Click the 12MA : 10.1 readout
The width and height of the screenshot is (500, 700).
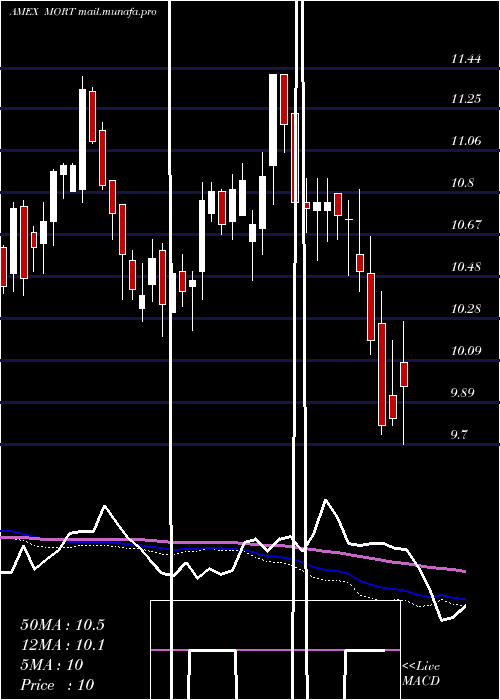coord(62,645)
